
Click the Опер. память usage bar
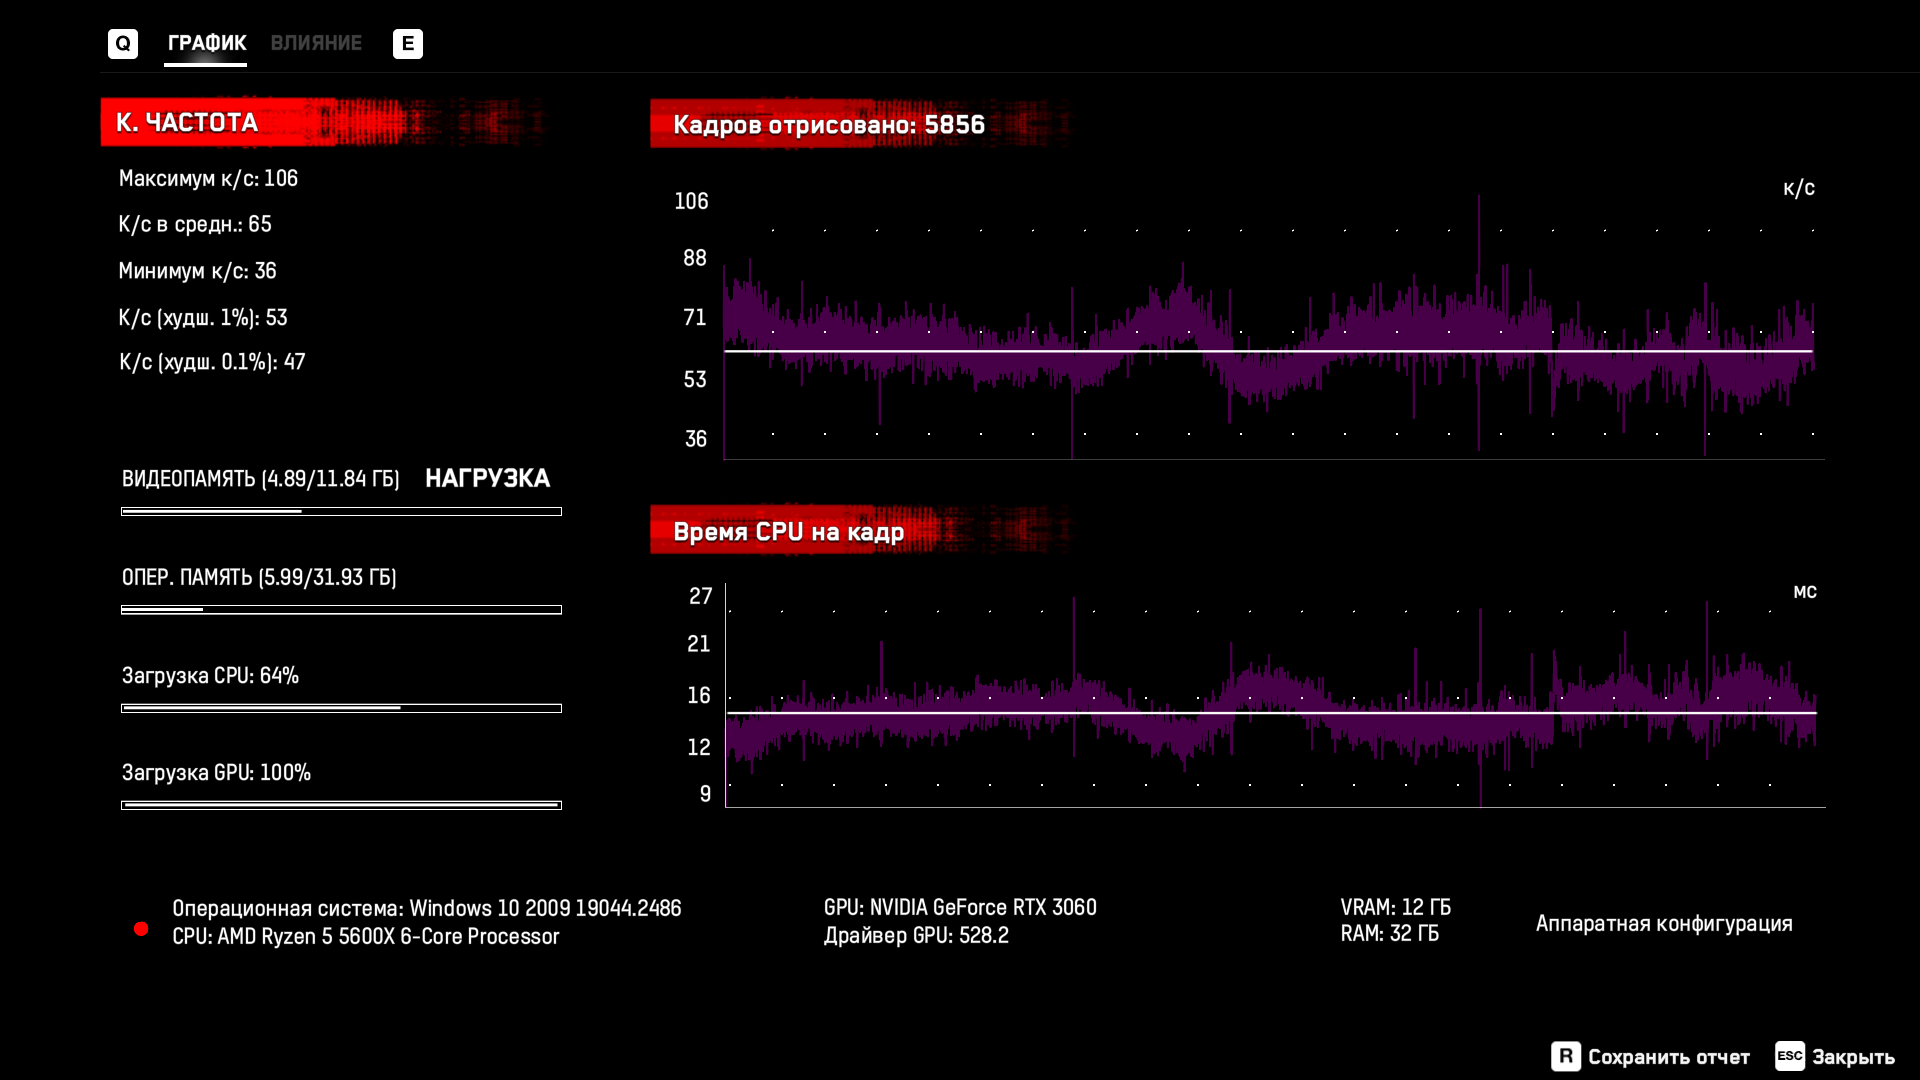(341, 609)
